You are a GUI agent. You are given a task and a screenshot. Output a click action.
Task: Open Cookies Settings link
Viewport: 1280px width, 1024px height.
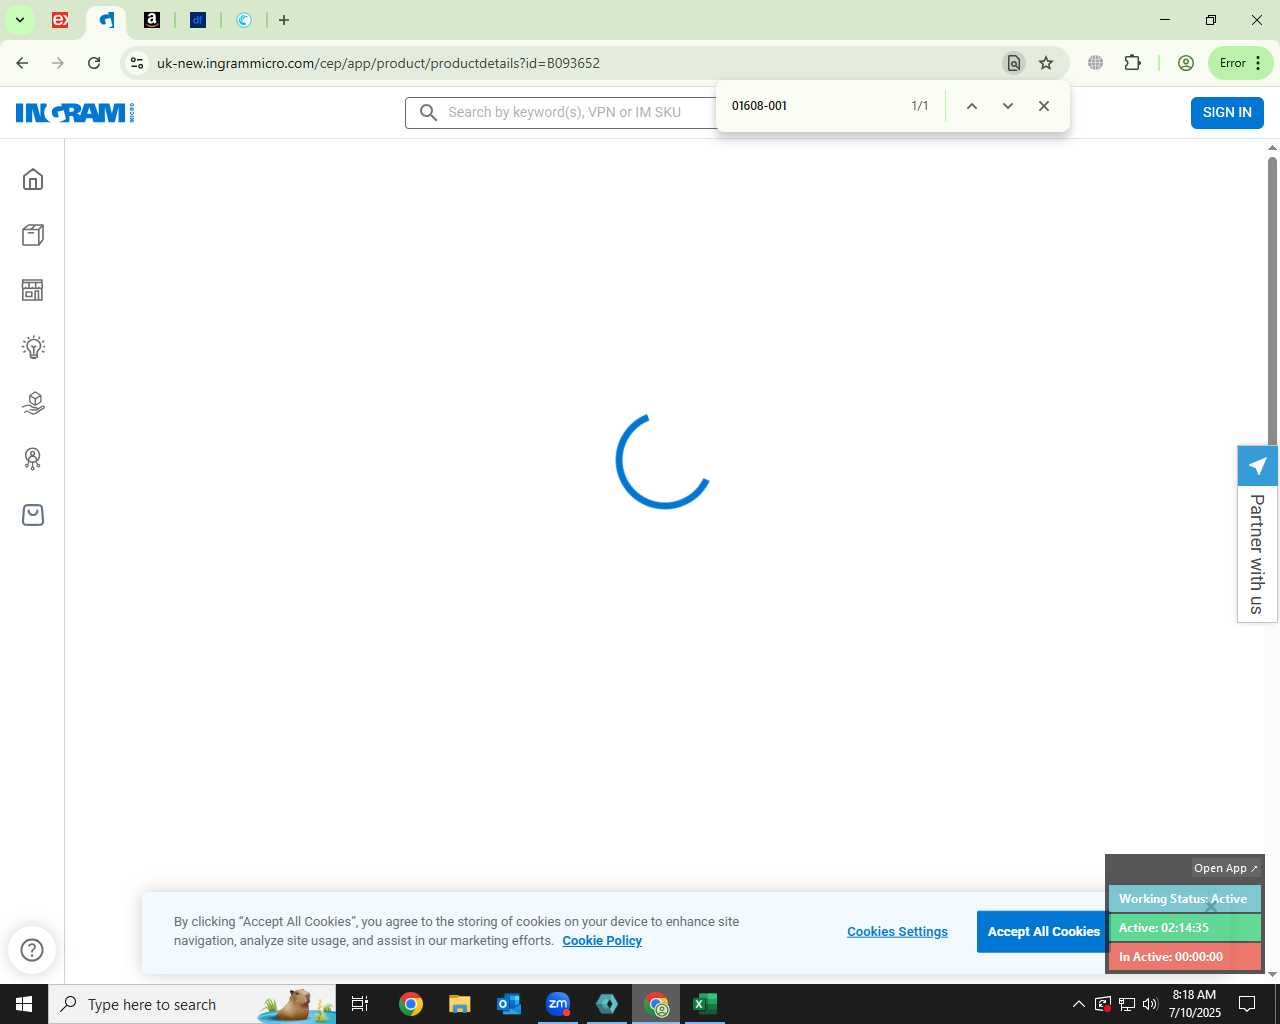click(897, 932)
